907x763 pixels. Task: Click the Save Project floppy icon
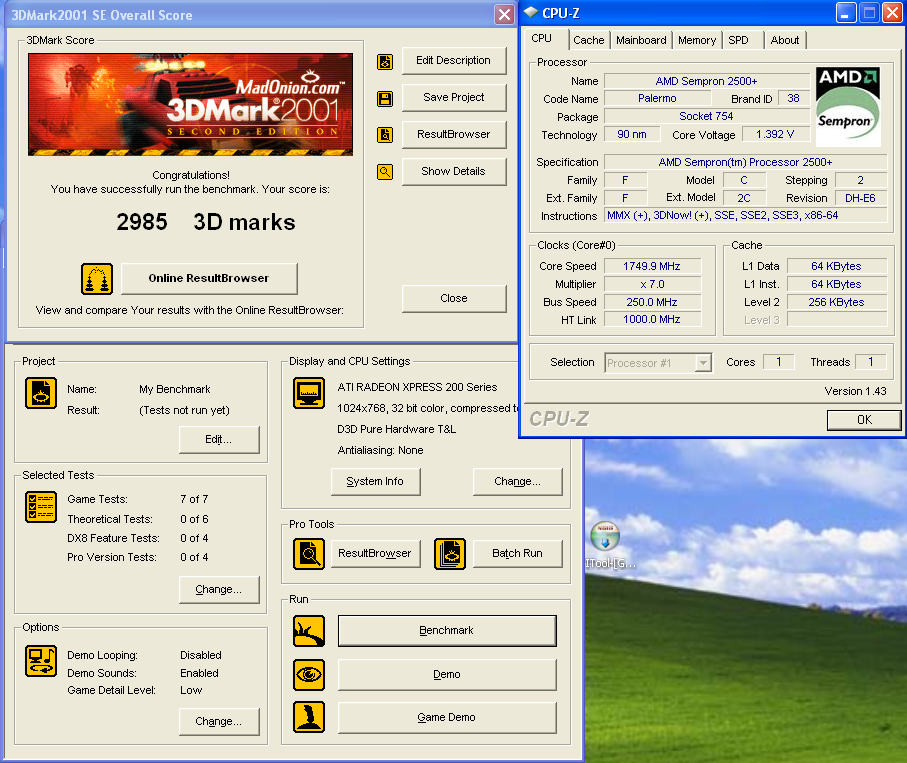point(385,98)
